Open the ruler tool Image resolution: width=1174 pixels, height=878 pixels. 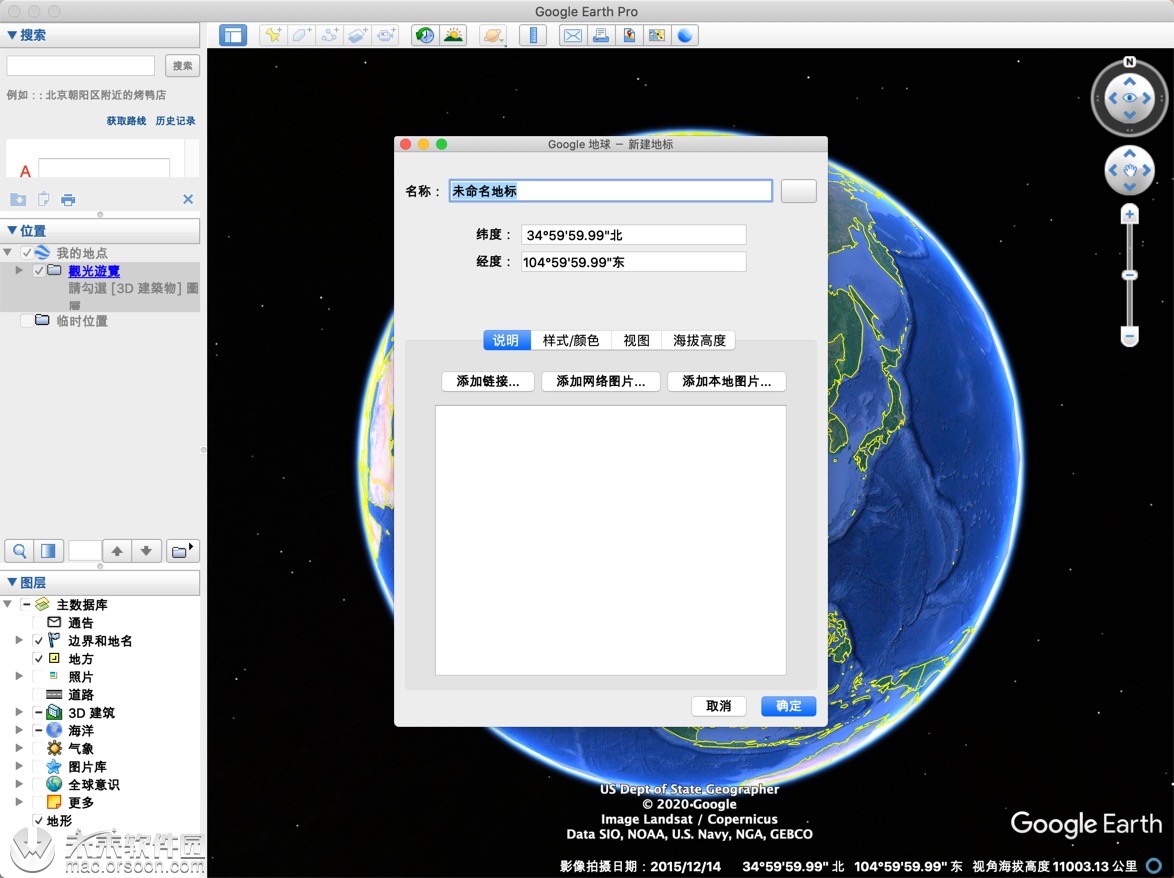[532, 35]
